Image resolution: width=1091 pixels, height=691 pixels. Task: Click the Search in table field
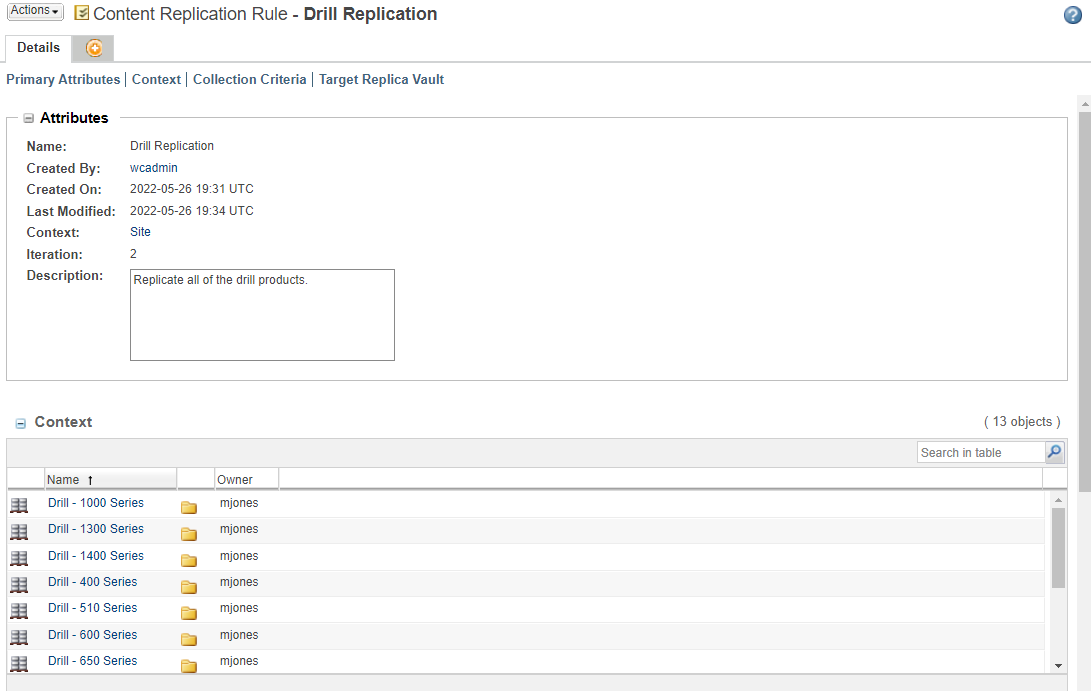981,452
